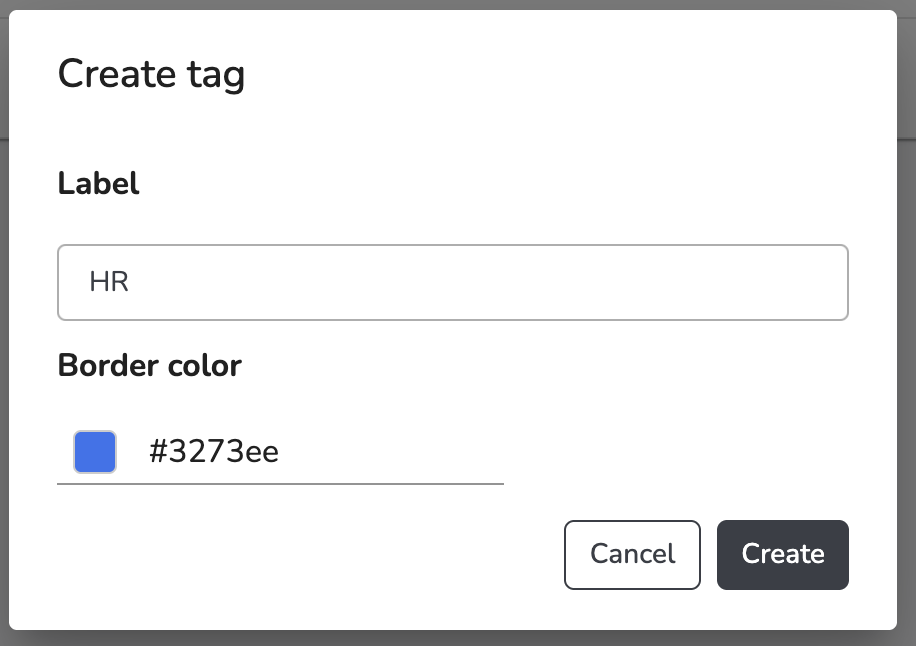Click the underline beneath the hex color value

click(280, 484)
